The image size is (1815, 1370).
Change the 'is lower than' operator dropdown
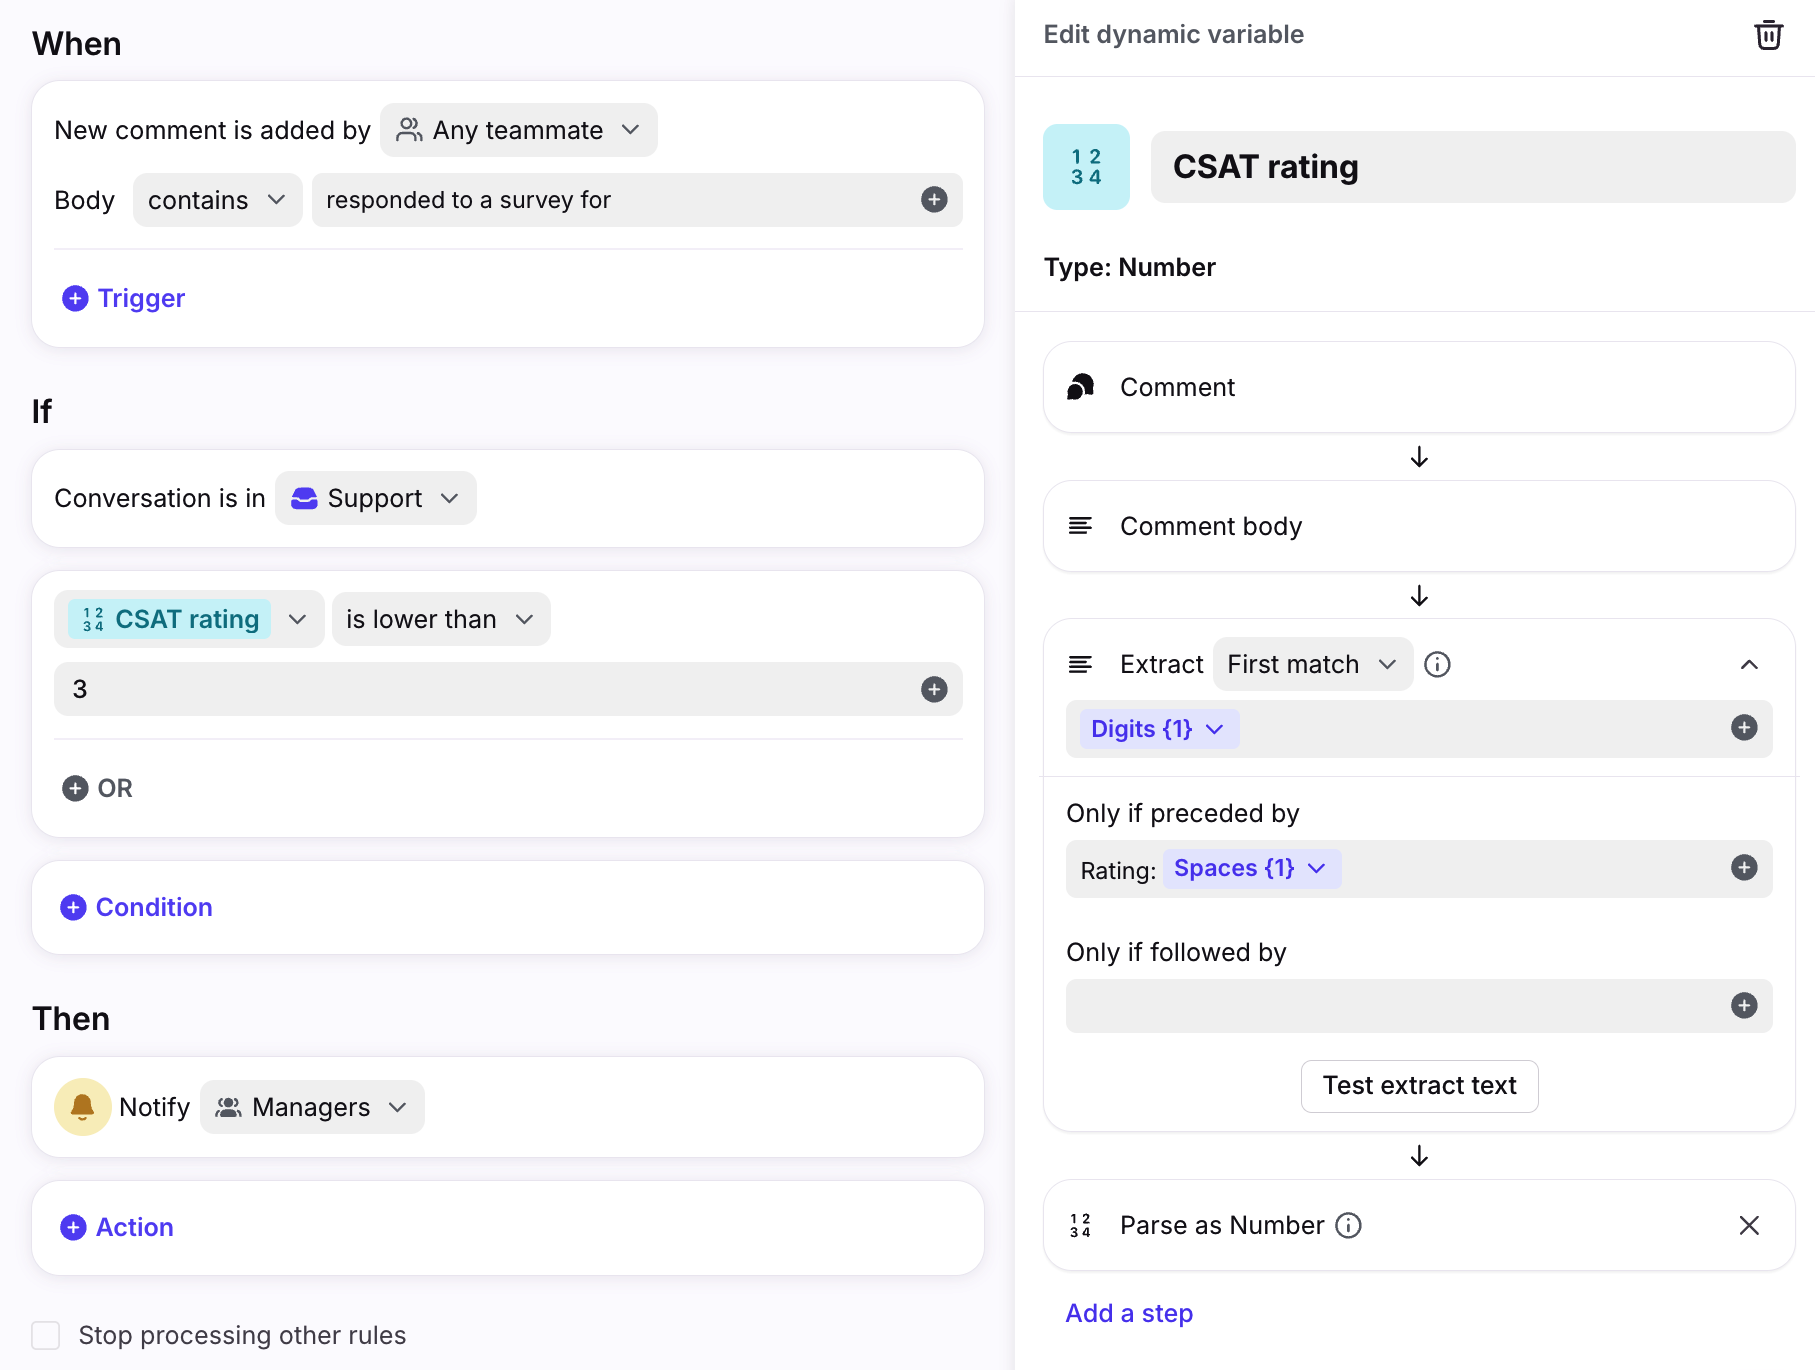tap(440, 620)
